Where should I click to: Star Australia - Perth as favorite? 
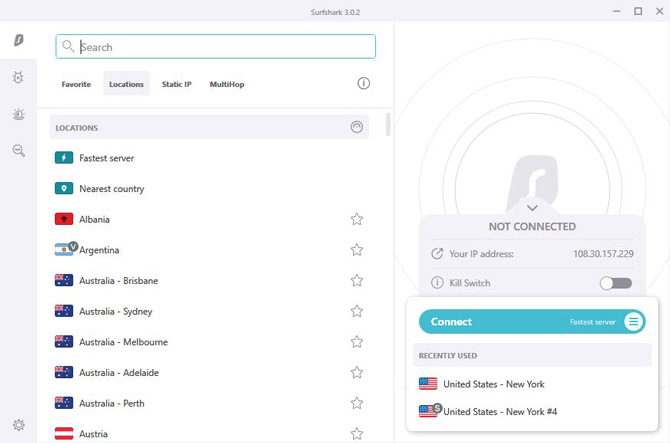357,403
